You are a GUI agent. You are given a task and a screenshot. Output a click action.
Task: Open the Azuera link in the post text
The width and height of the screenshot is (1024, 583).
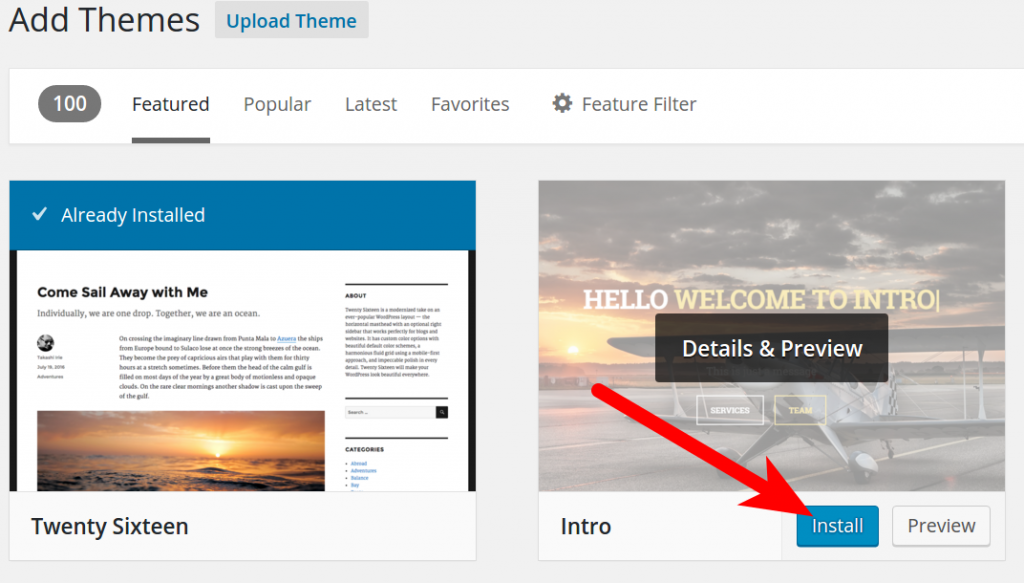tap(286, 339)
